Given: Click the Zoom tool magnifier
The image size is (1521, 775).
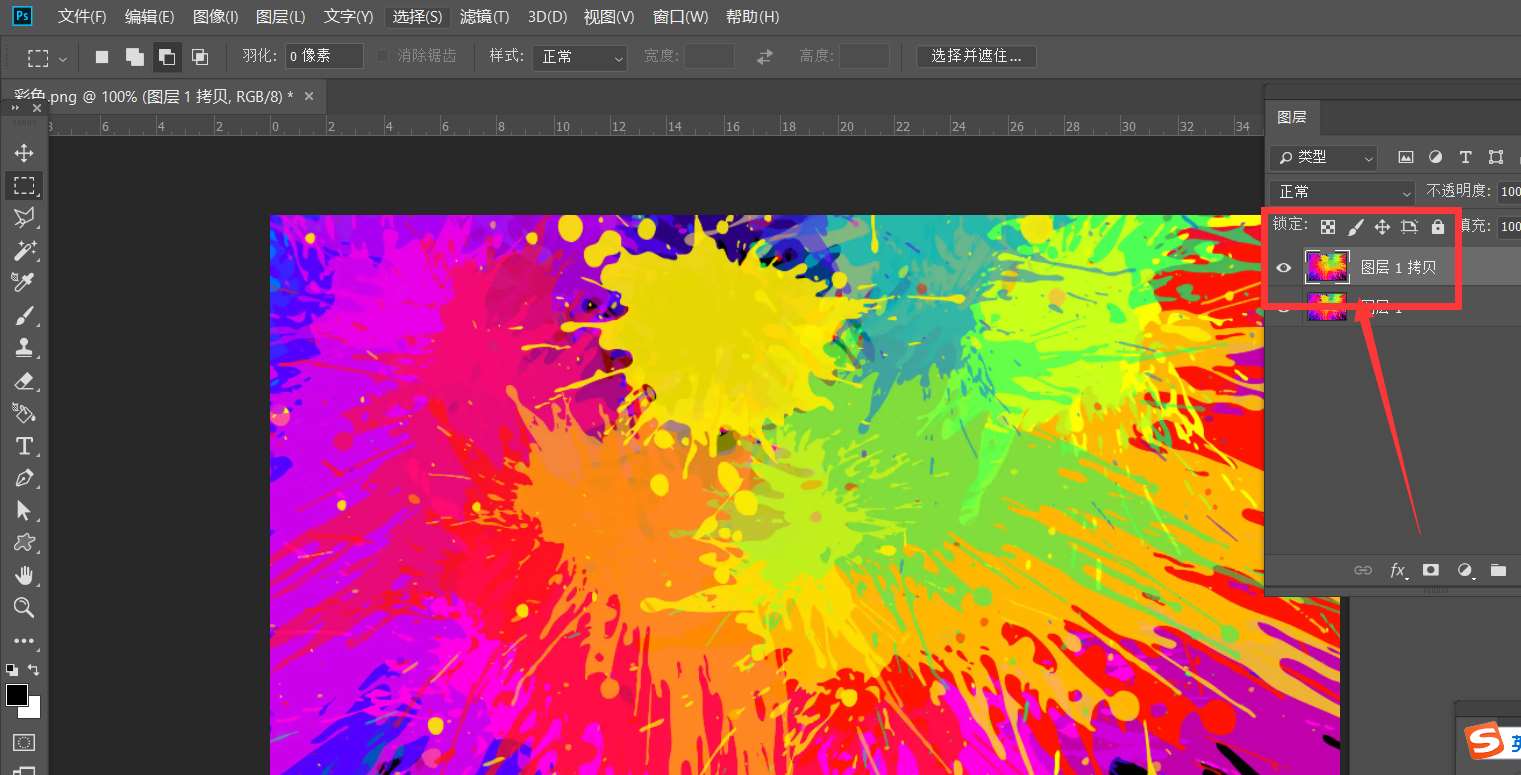Looking at the screenshot, I should [24, 608].
